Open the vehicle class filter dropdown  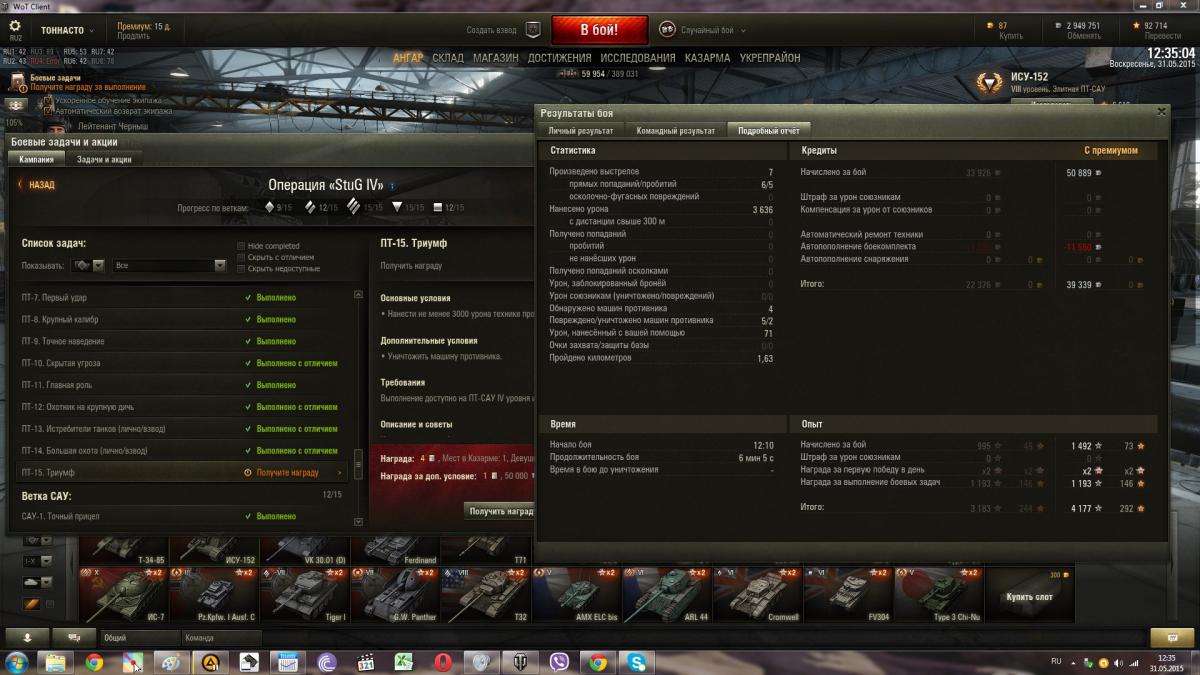coord(89,265)
